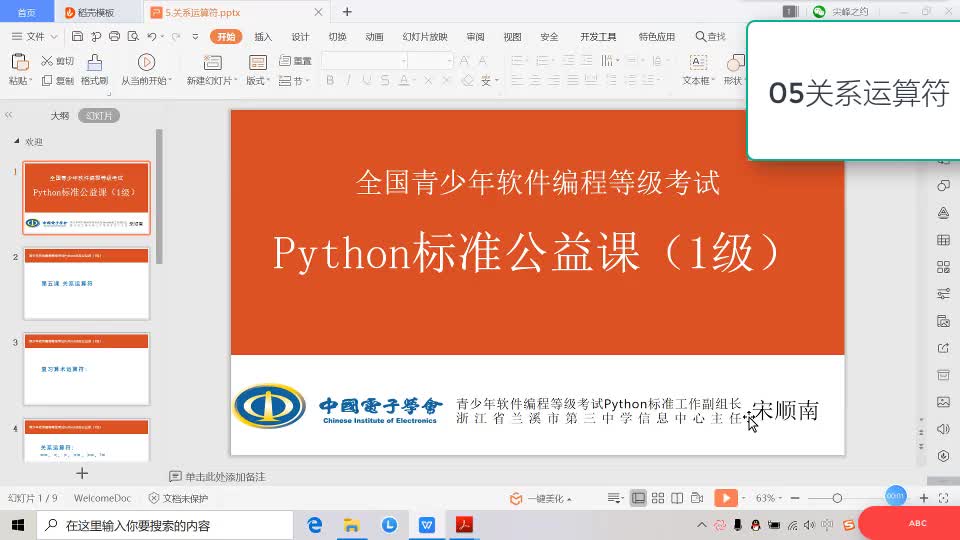The width and height of the screenshot is (960, 540).
Task: Click Cut (剪切) scissors button
Action: (58, 61)
